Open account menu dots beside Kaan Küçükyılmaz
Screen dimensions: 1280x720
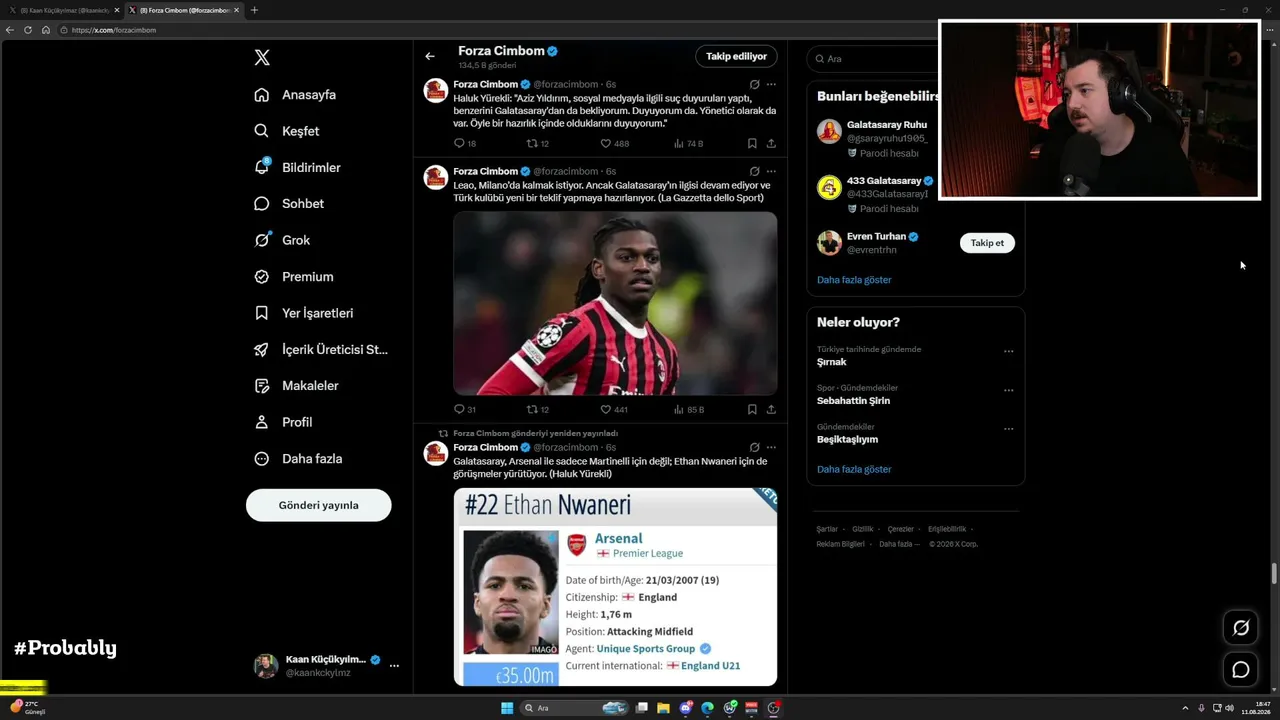[394, 666]
